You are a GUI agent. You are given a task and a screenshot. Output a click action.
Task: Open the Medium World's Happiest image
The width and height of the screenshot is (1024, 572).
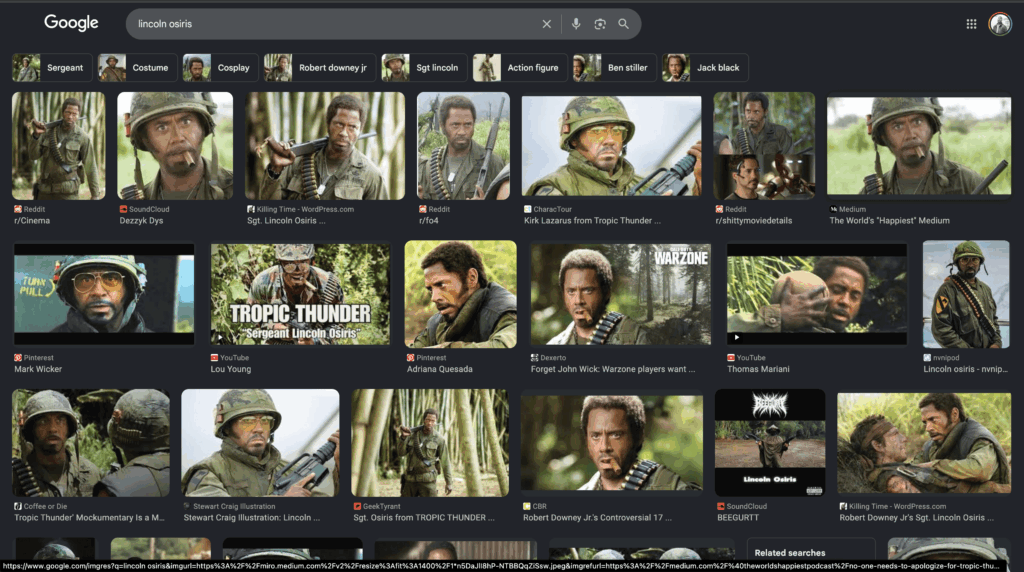coord(919,146)
